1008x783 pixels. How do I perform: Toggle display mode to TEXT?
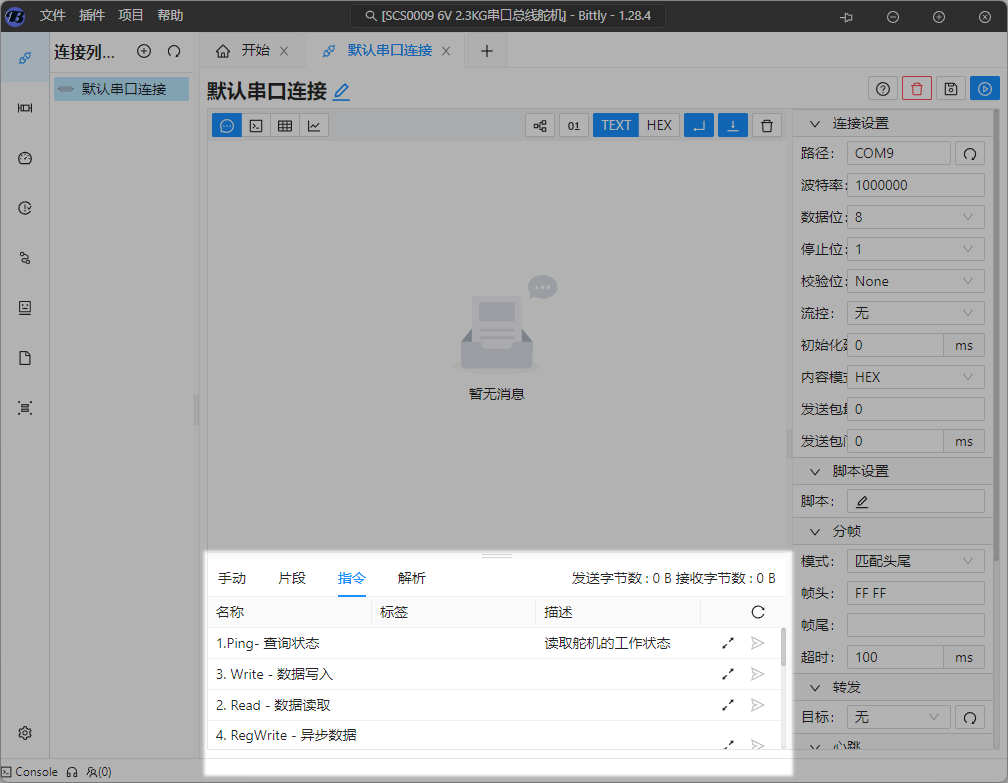(x=616, y=125)
